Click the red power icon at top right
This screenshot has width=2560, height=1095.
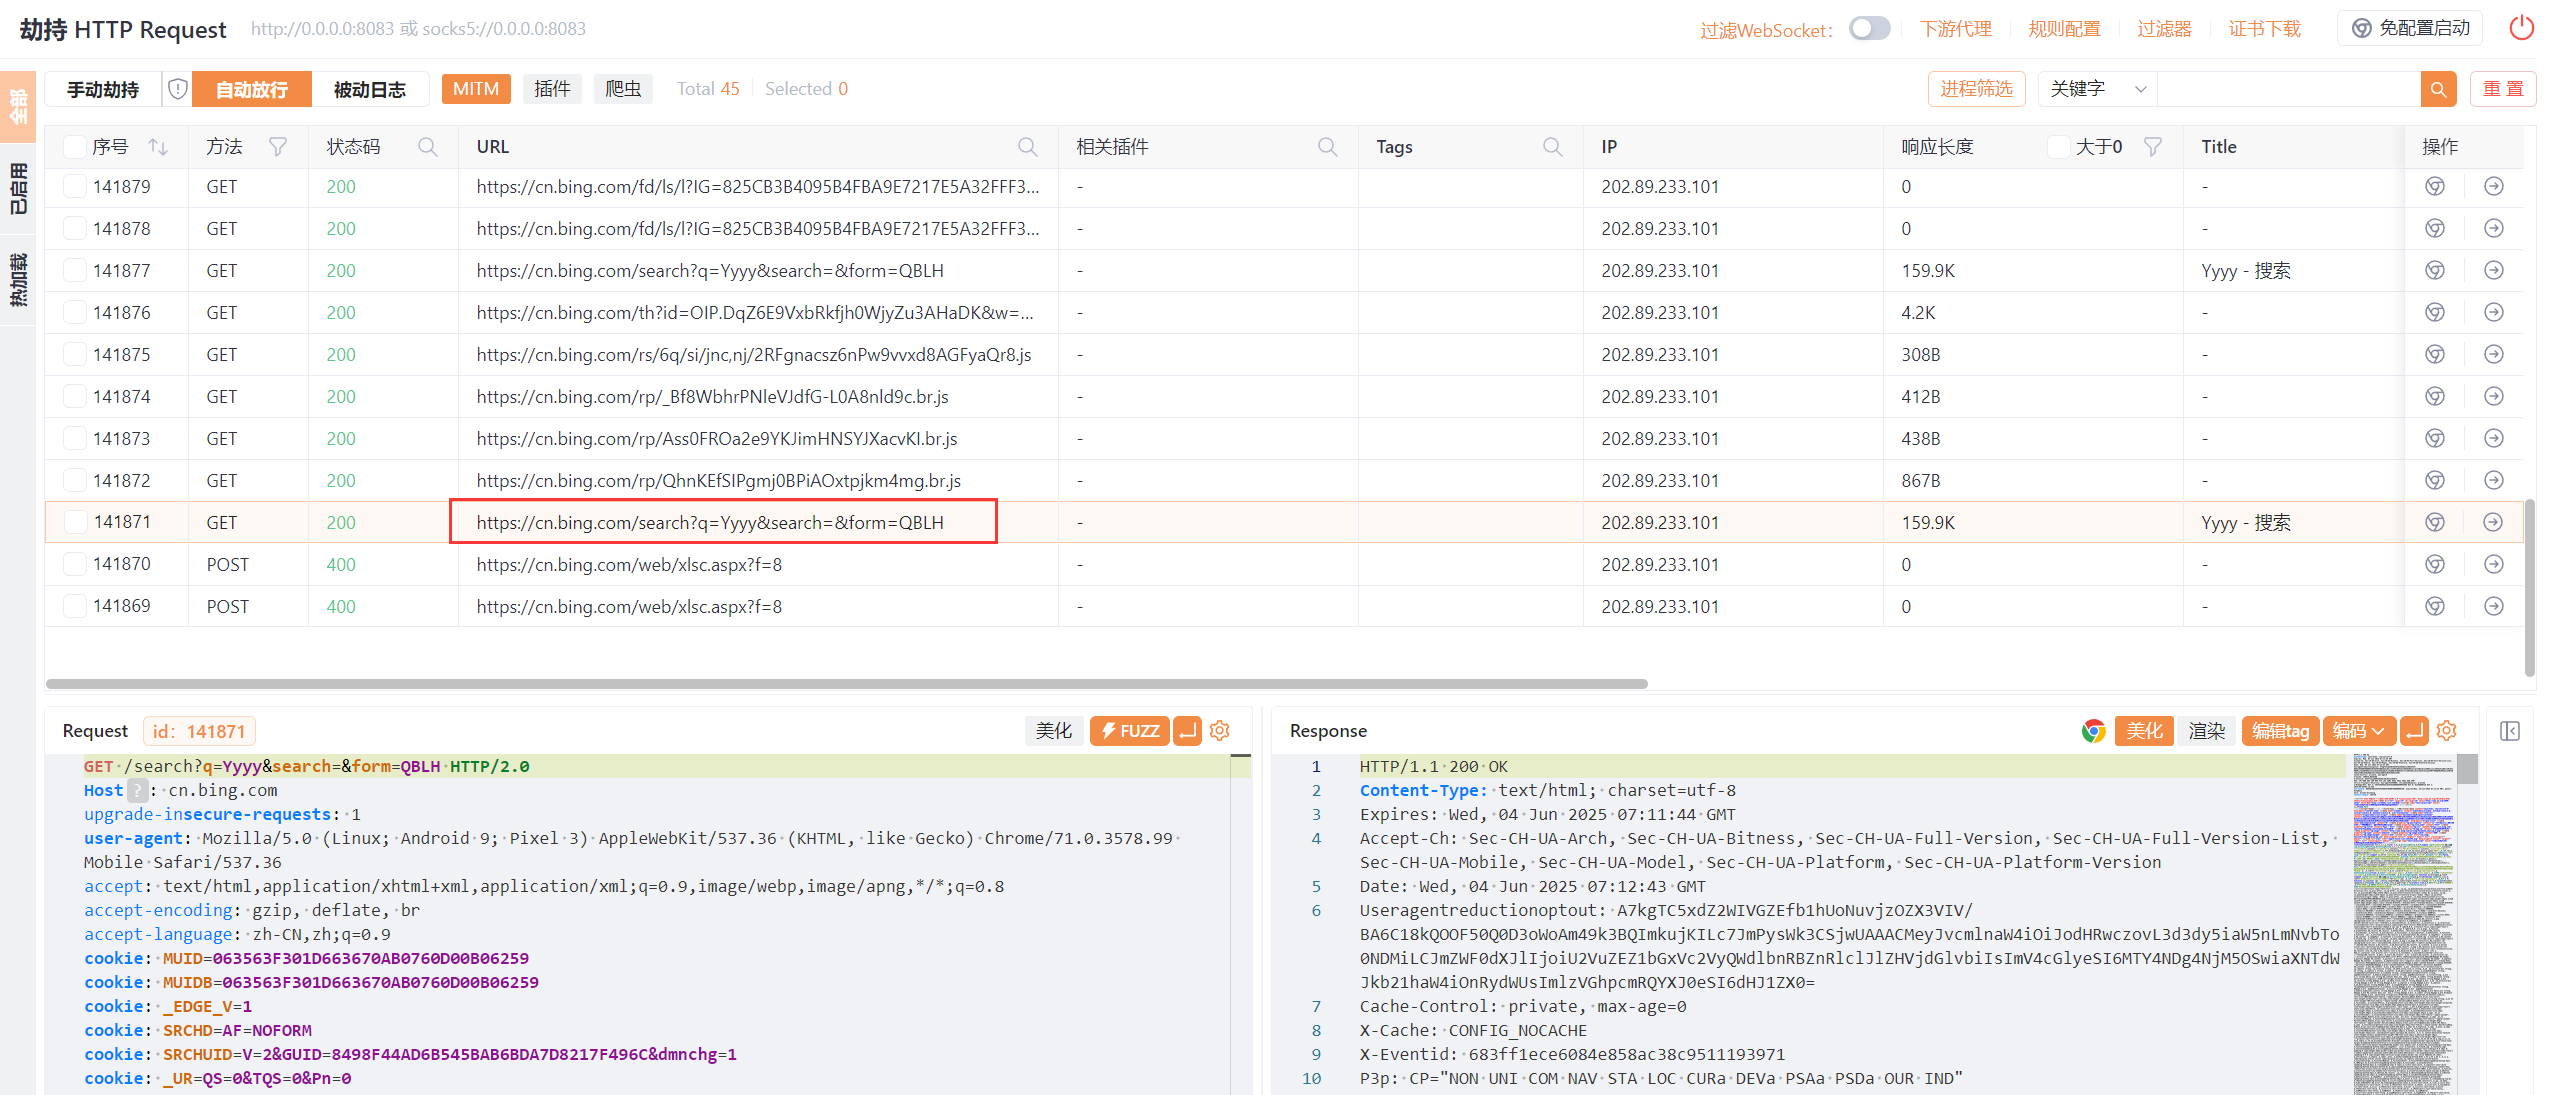point(2521,28)
